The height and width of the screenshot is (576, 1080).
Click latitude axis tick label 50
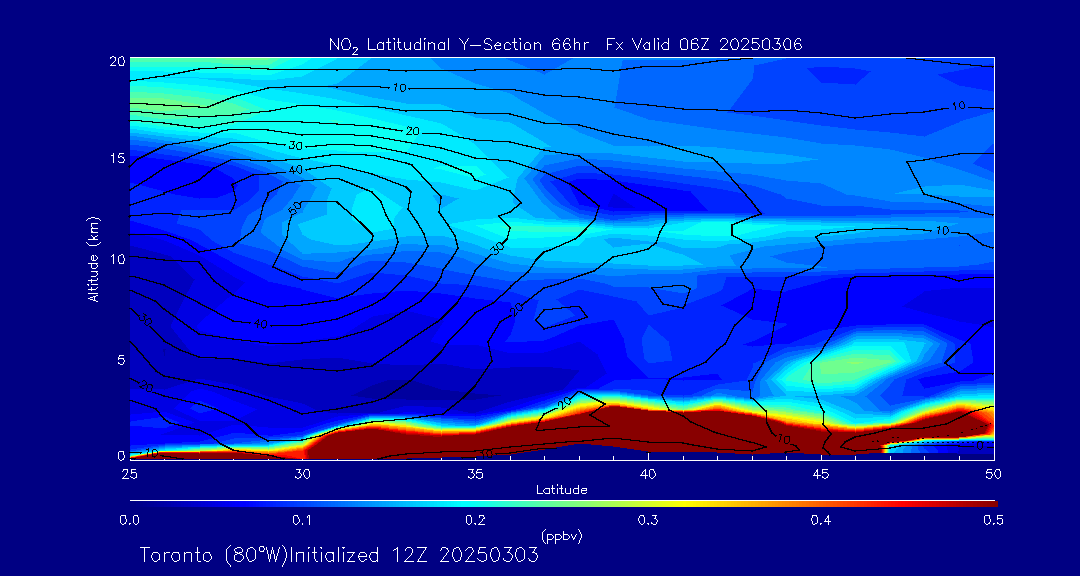click(x=994, y=474)
